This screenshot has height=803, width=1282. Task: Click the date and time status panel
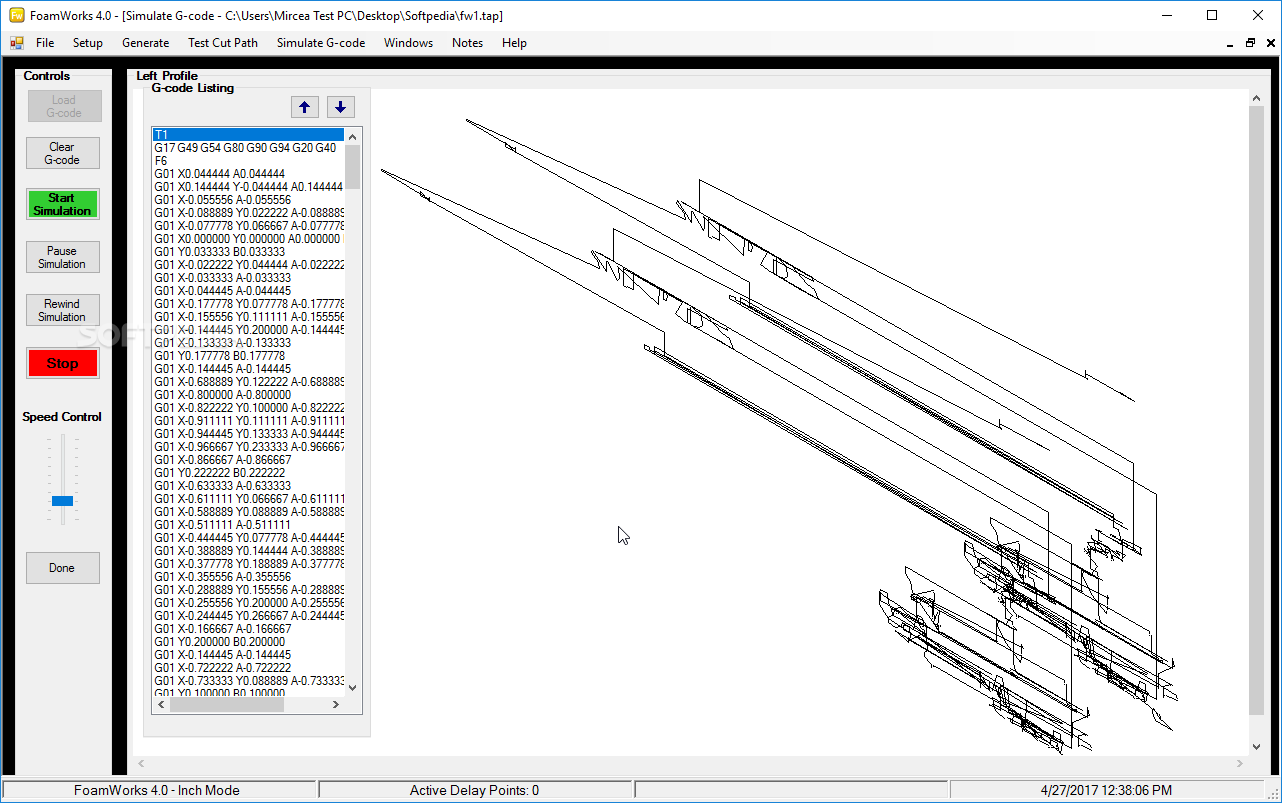point(1106,790)
